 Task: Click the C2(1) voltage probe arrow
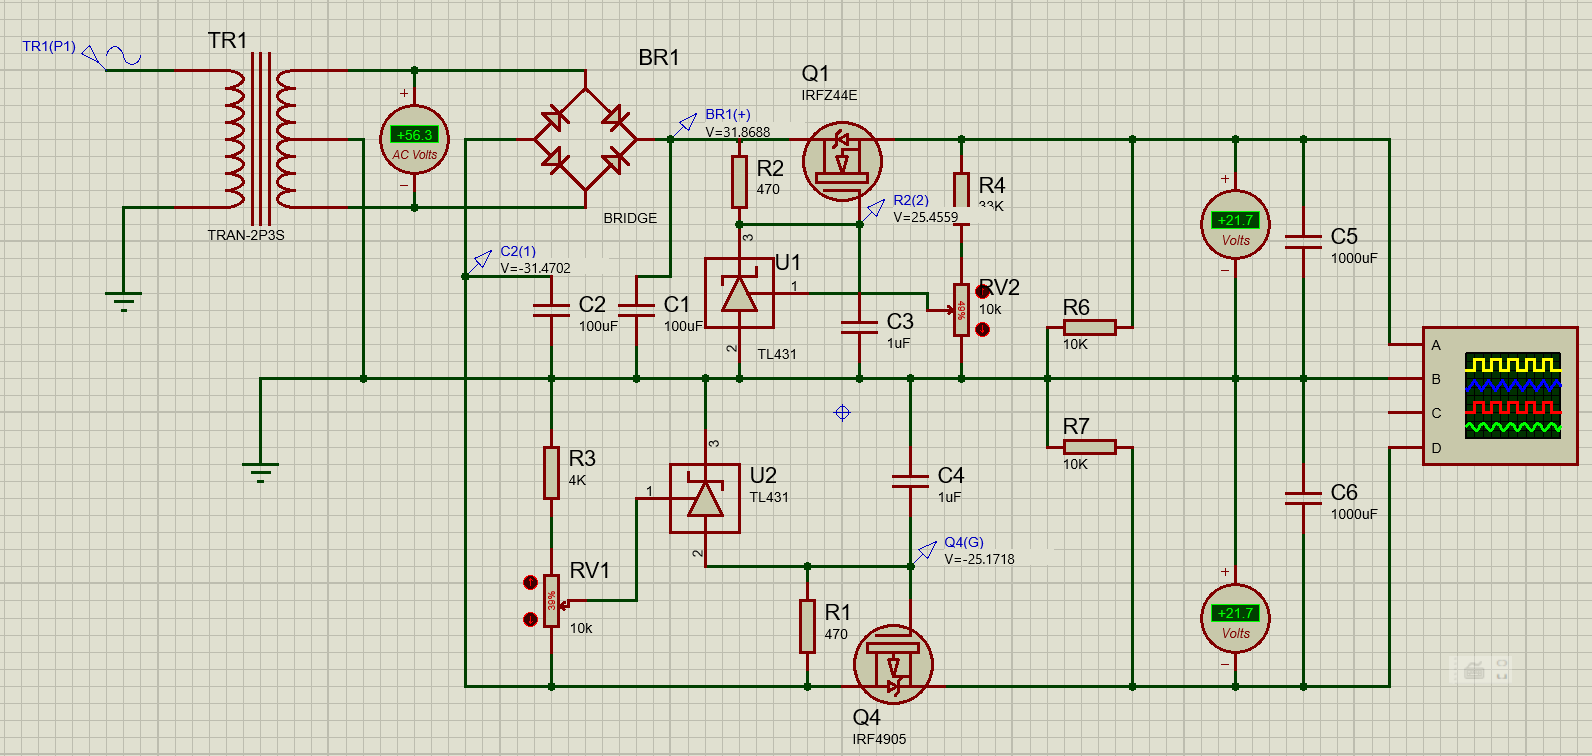479,262
